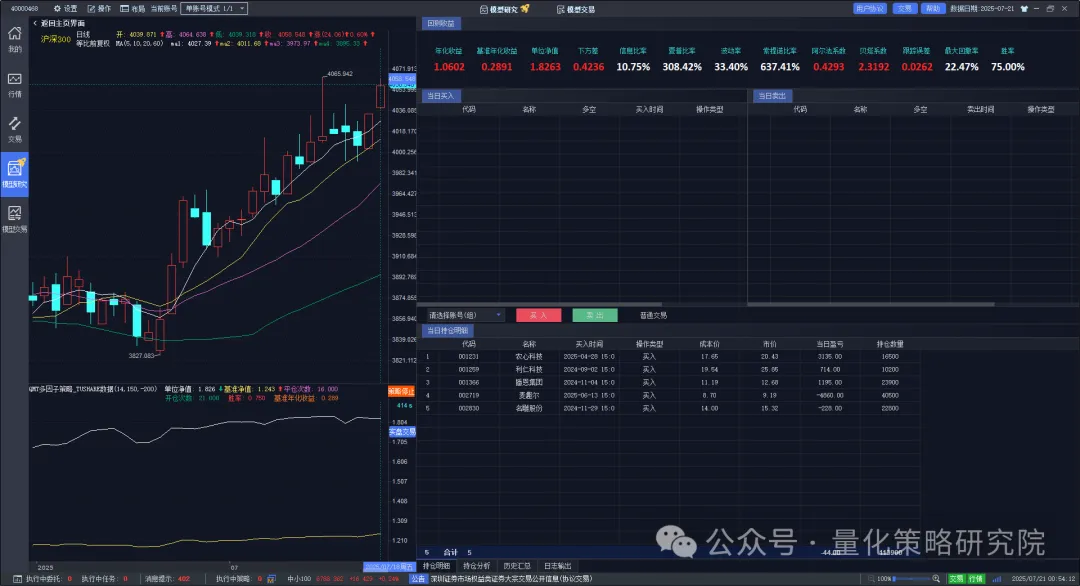The width and height of the screenshot is (1080, 586).
Task: Open the 我的 home sidebar icon
Action: coord(14,39)
